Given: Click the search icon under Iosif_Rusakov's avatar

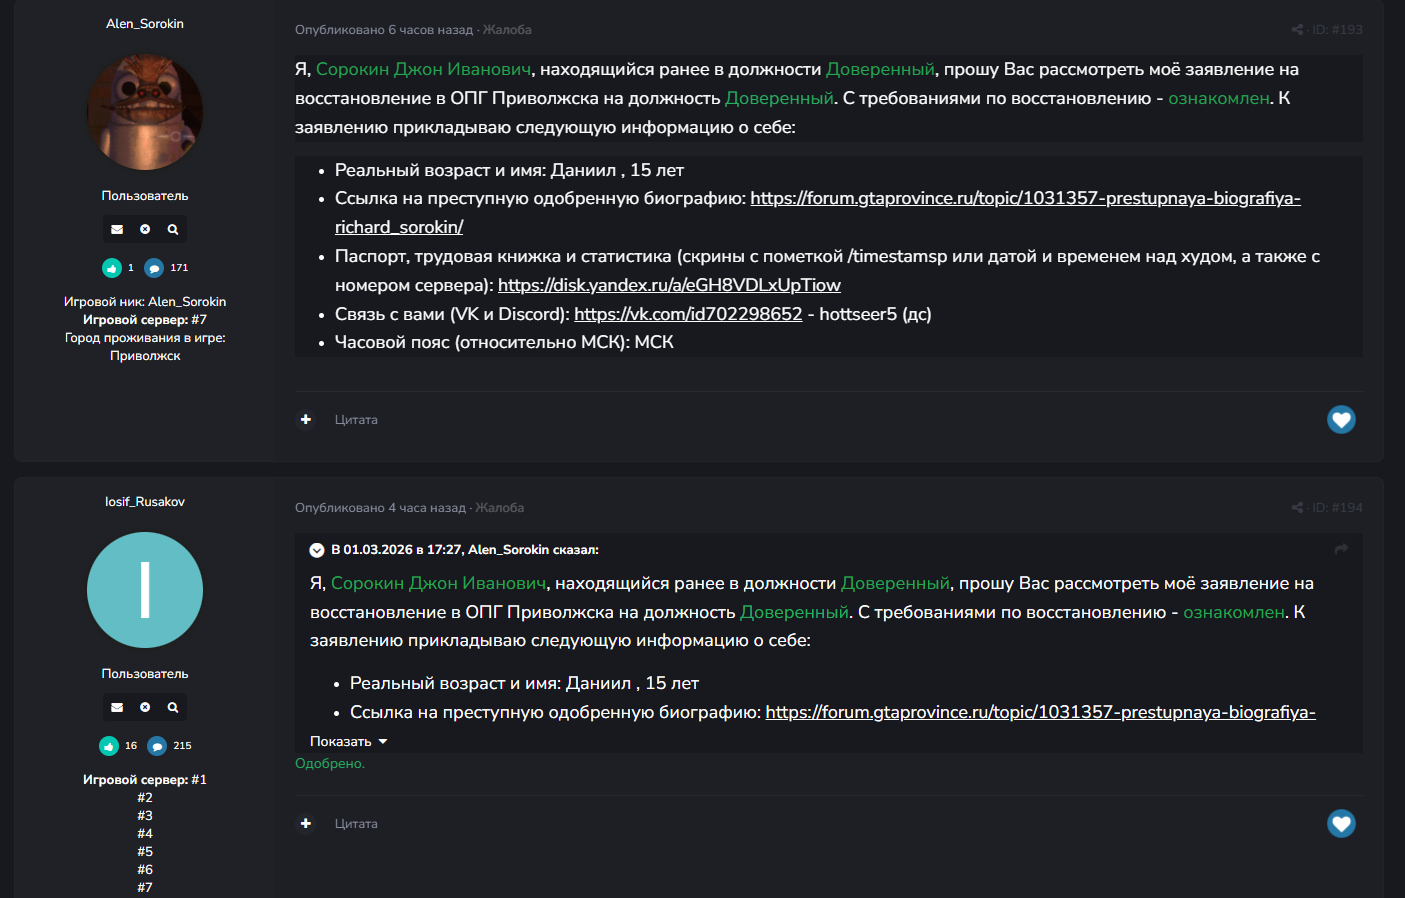Looking at the screenshot, I should pyautogui.click(x=173, y=708).
